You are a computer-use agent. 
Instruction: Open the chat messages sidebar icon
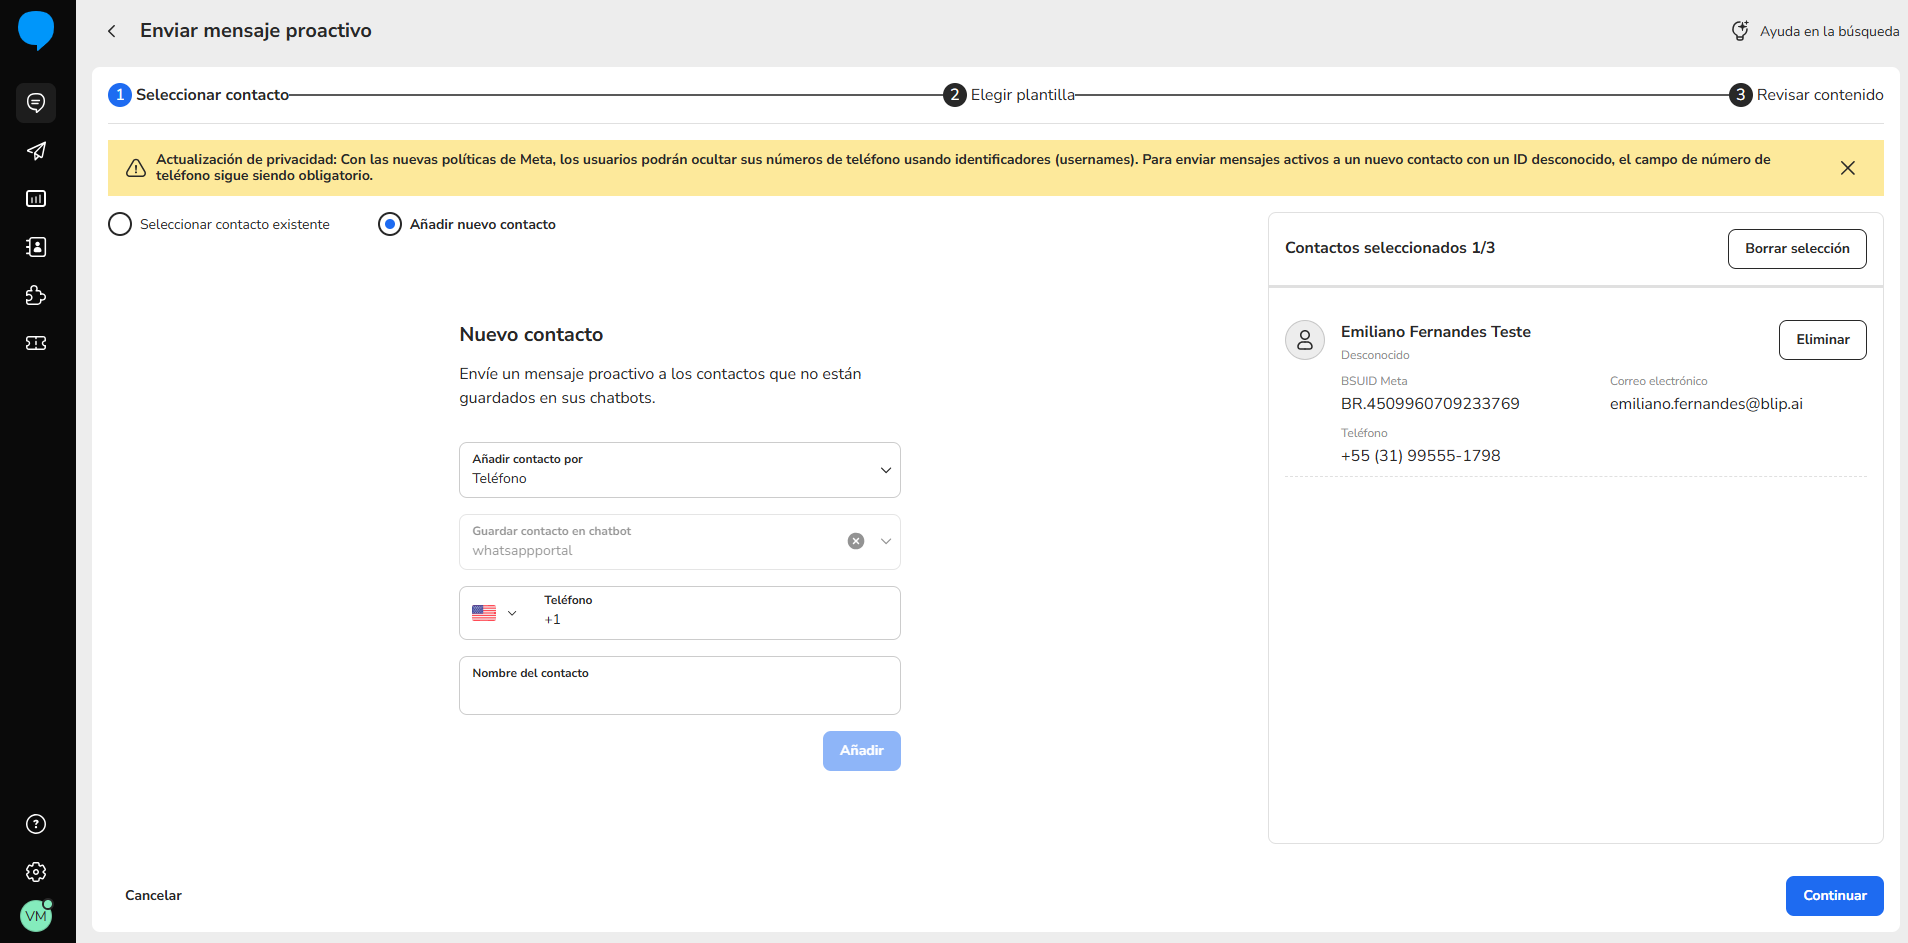point(36,103)
